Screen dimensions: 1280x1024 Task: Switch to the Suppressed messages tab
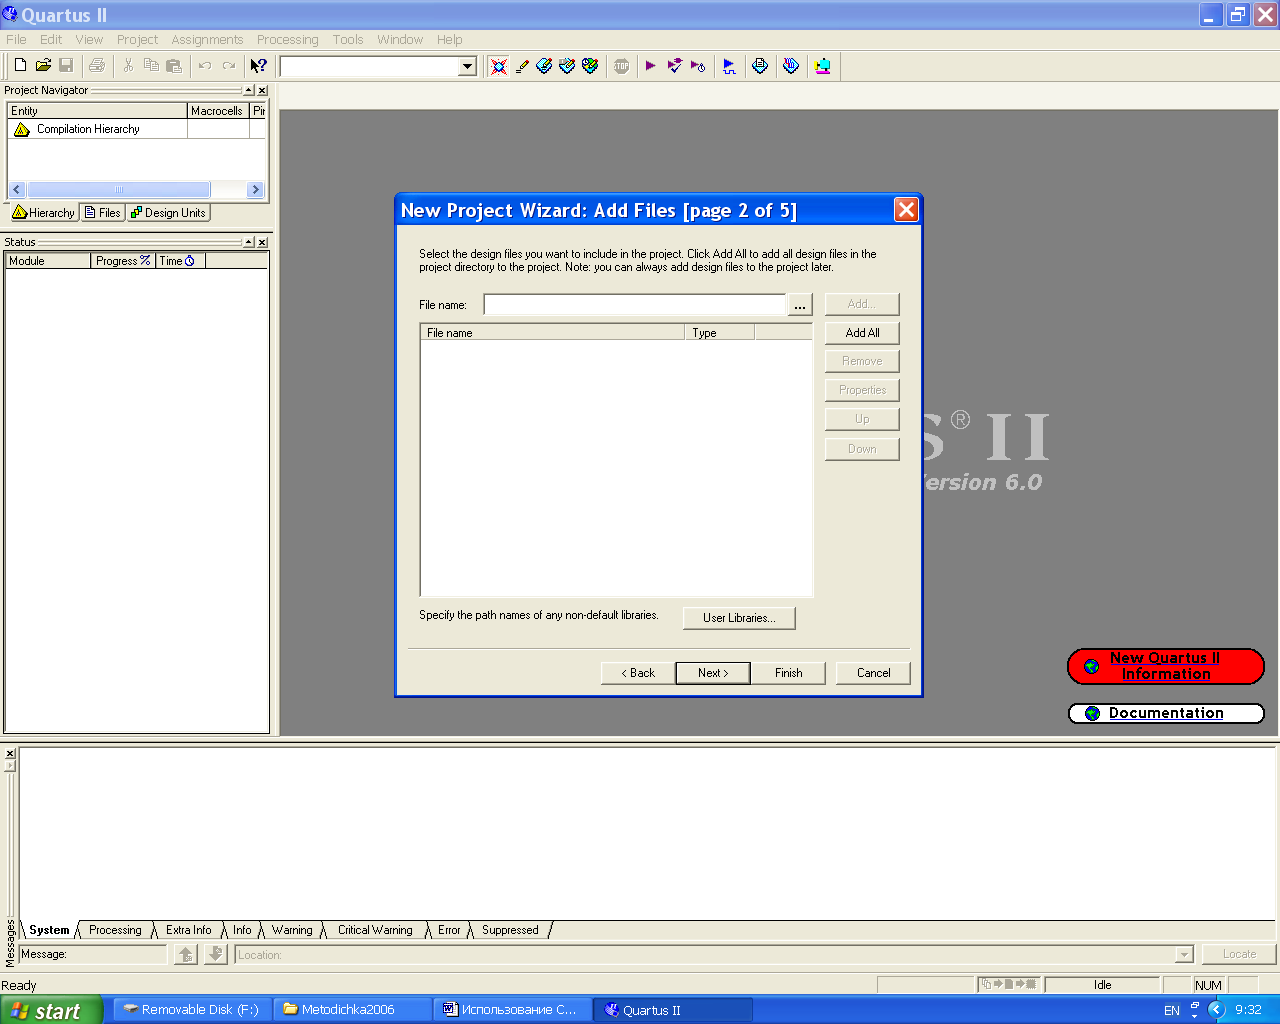[x=510, y=930]
